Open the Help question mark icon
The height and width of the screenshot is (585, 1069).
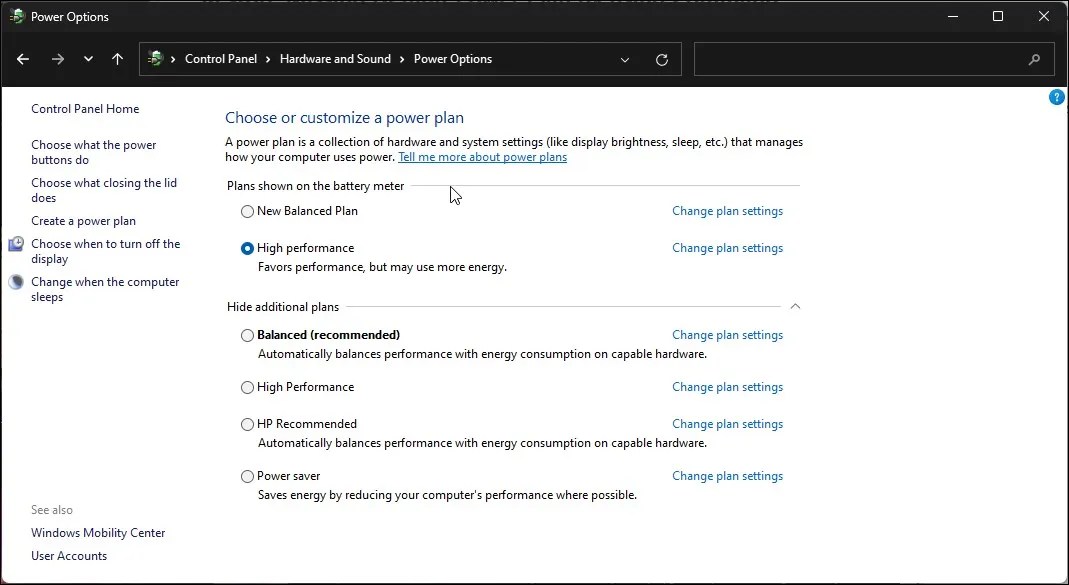click(1057, 97)
